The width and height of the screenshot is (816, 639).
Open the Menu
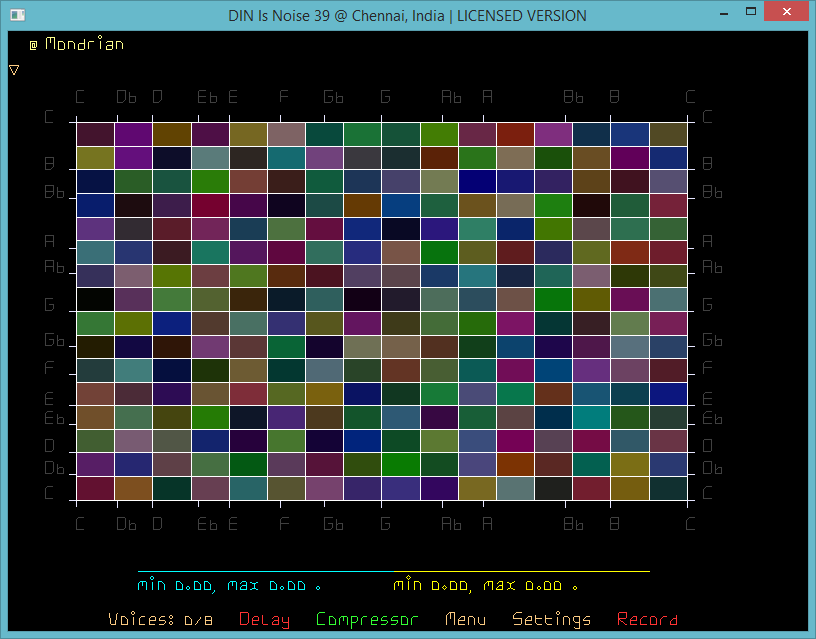[x=466, y=620]
